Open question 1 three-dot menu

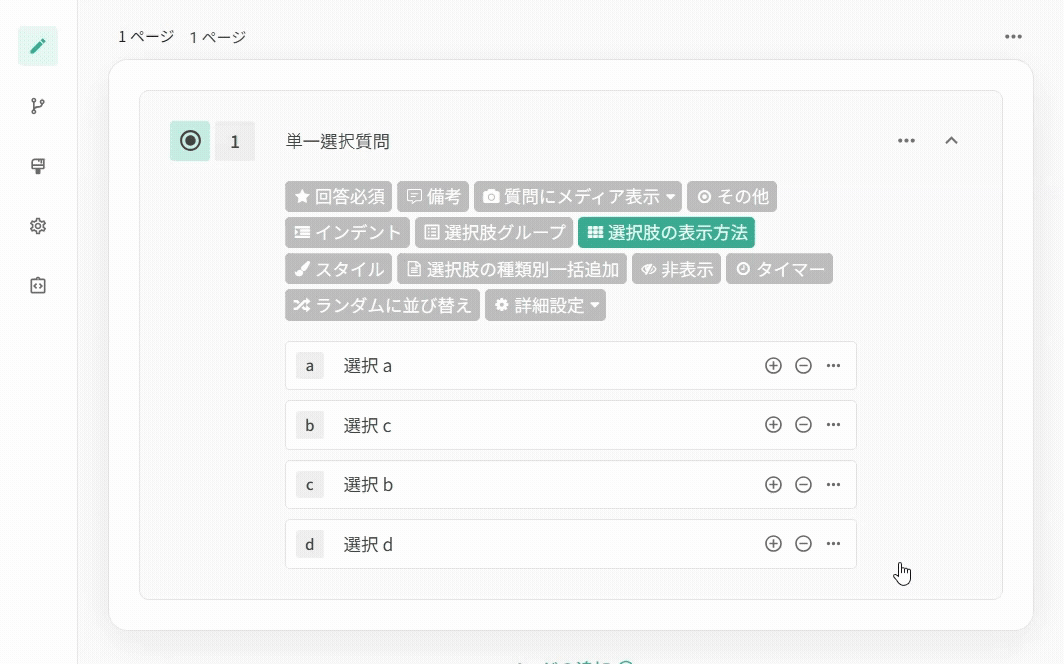click(906, 141)
